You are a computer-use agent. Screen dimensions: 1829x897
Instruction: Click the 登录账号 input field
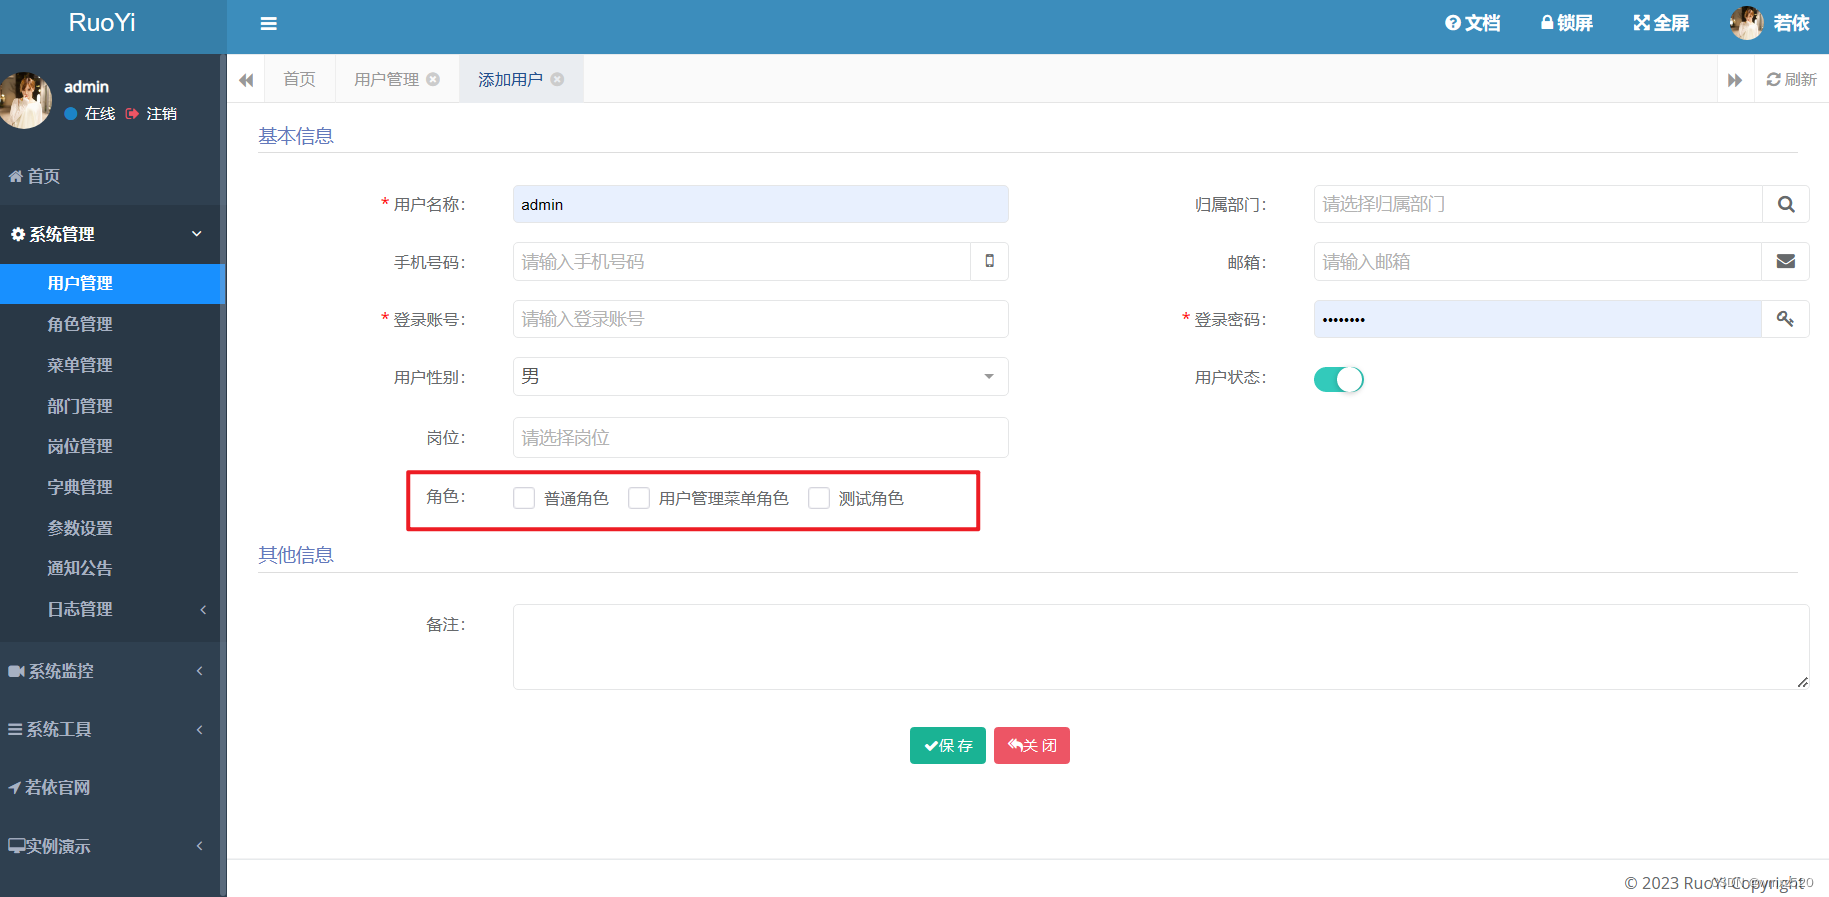(760, 319)
